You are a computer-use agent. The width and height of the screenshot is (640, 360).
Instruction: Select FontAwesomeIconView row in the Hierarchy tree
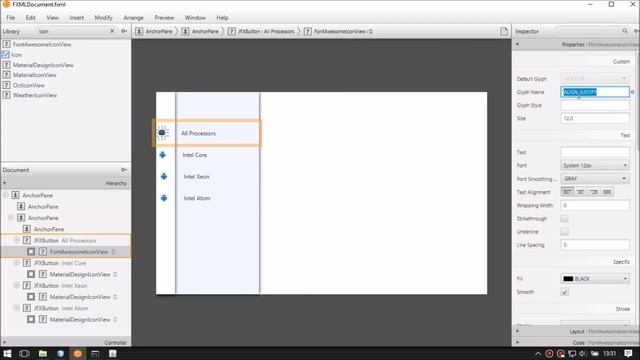[x=66, y=252]
